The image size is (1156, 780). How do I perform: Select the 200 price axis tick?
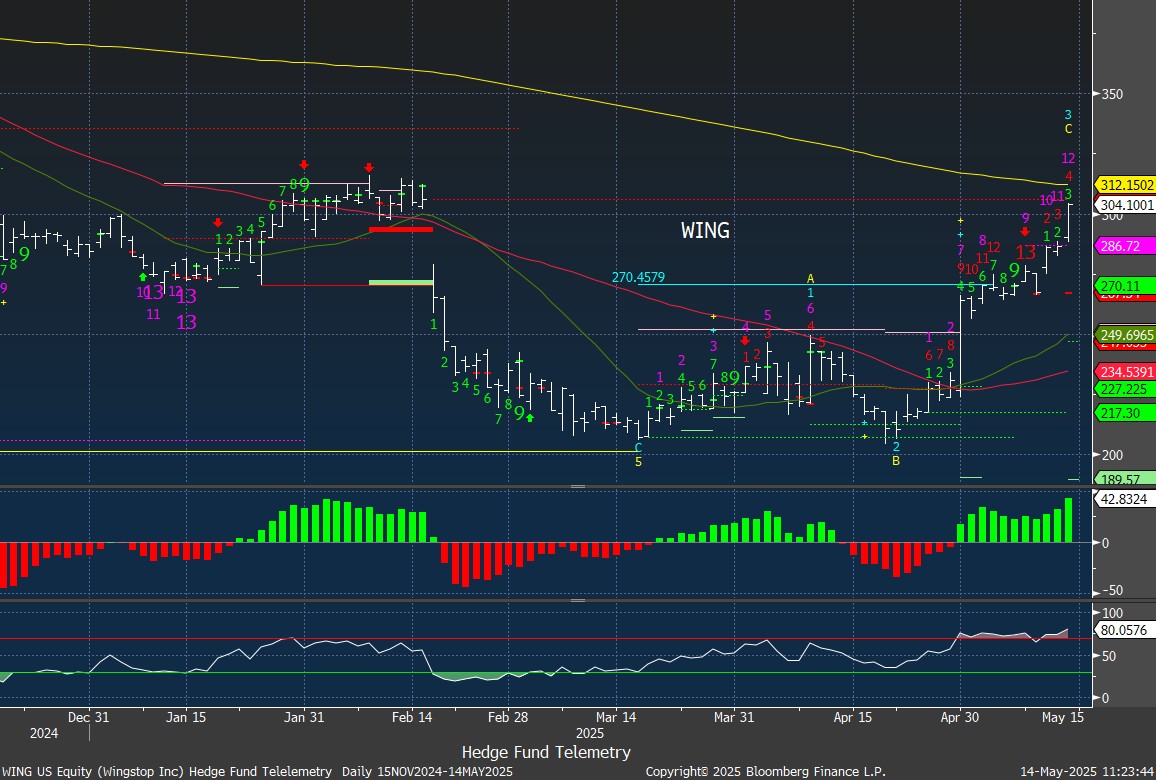coord(1113,455)
